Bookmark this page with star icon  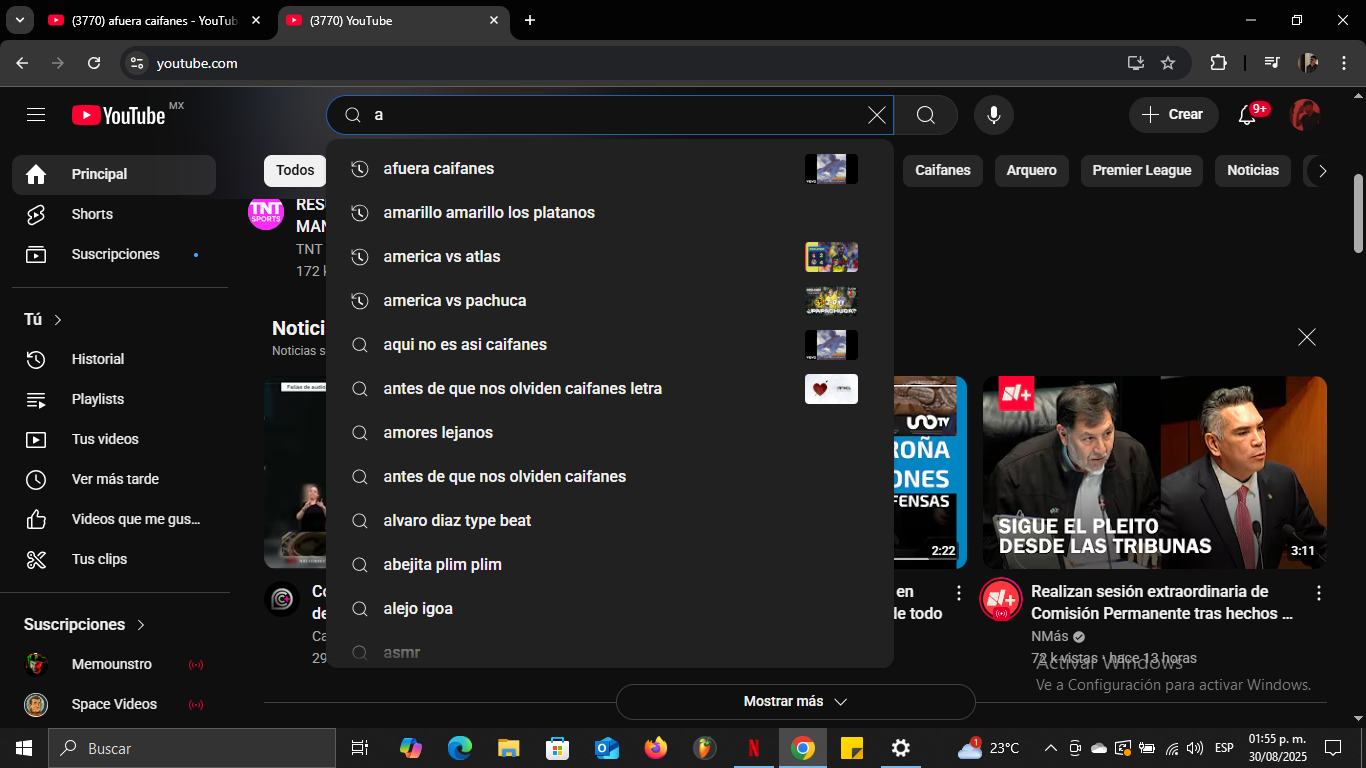coord(1167,63)
